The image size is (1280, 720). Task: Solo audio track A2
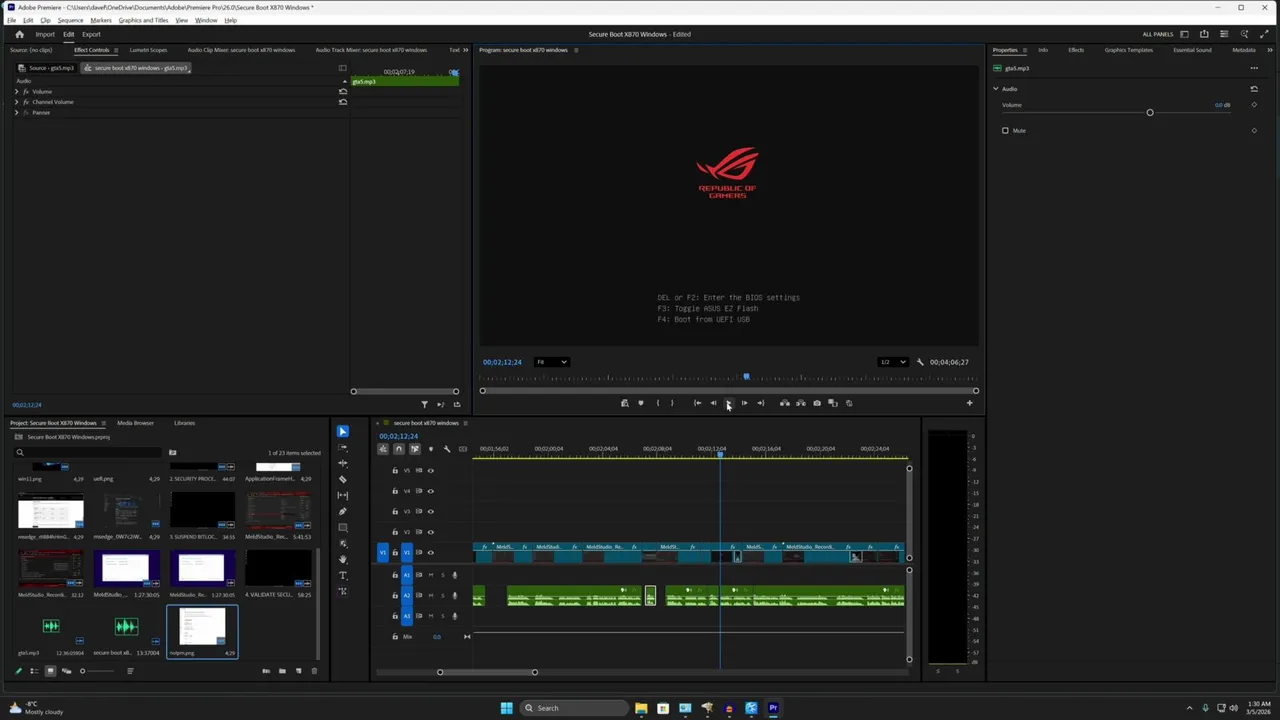click(x=442, y=595)
